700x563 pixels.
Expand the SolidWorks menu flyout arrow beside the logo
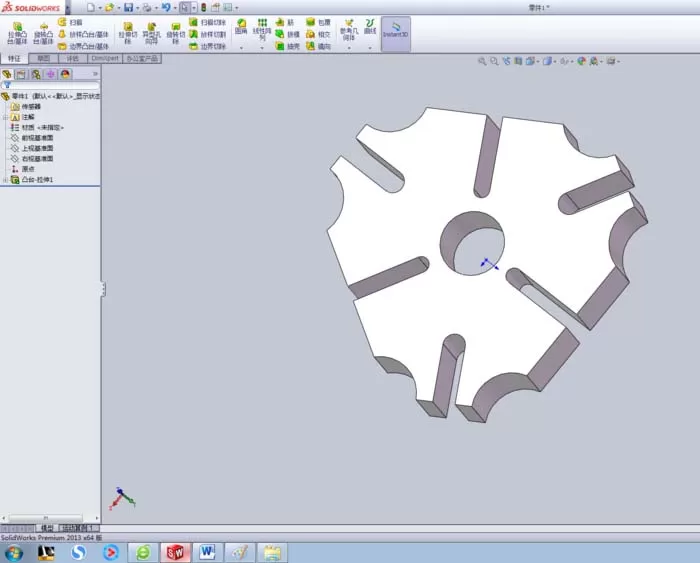point(68,8)
